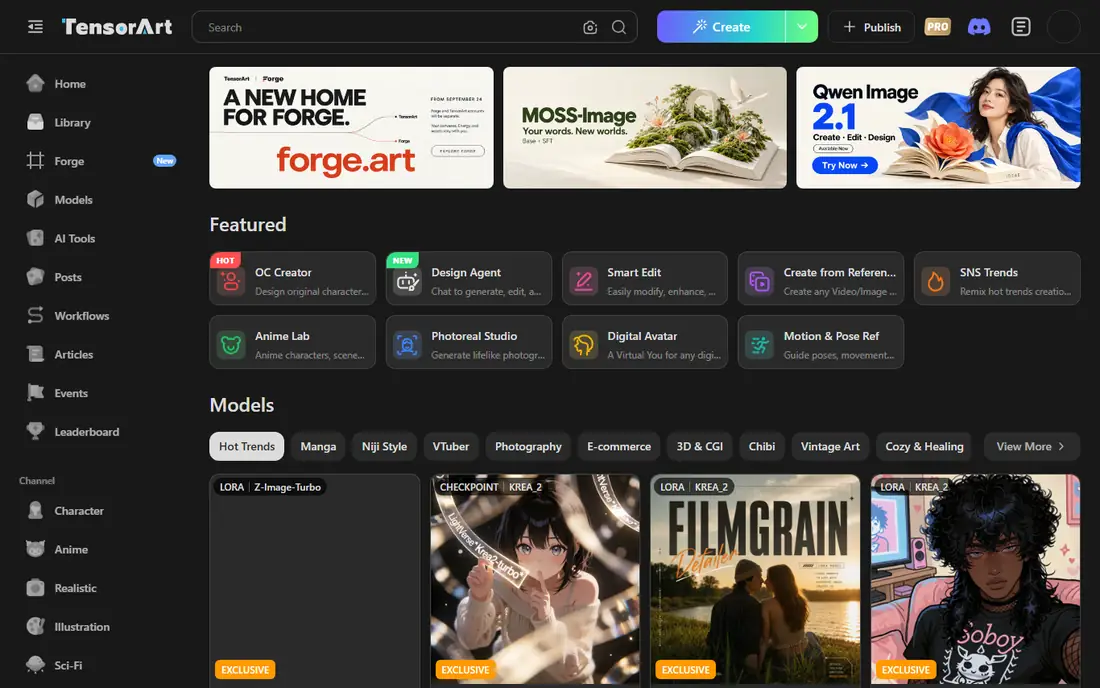
Task: Click Try Now on Qwen Image banner
Action: click(x=845, y=166)
